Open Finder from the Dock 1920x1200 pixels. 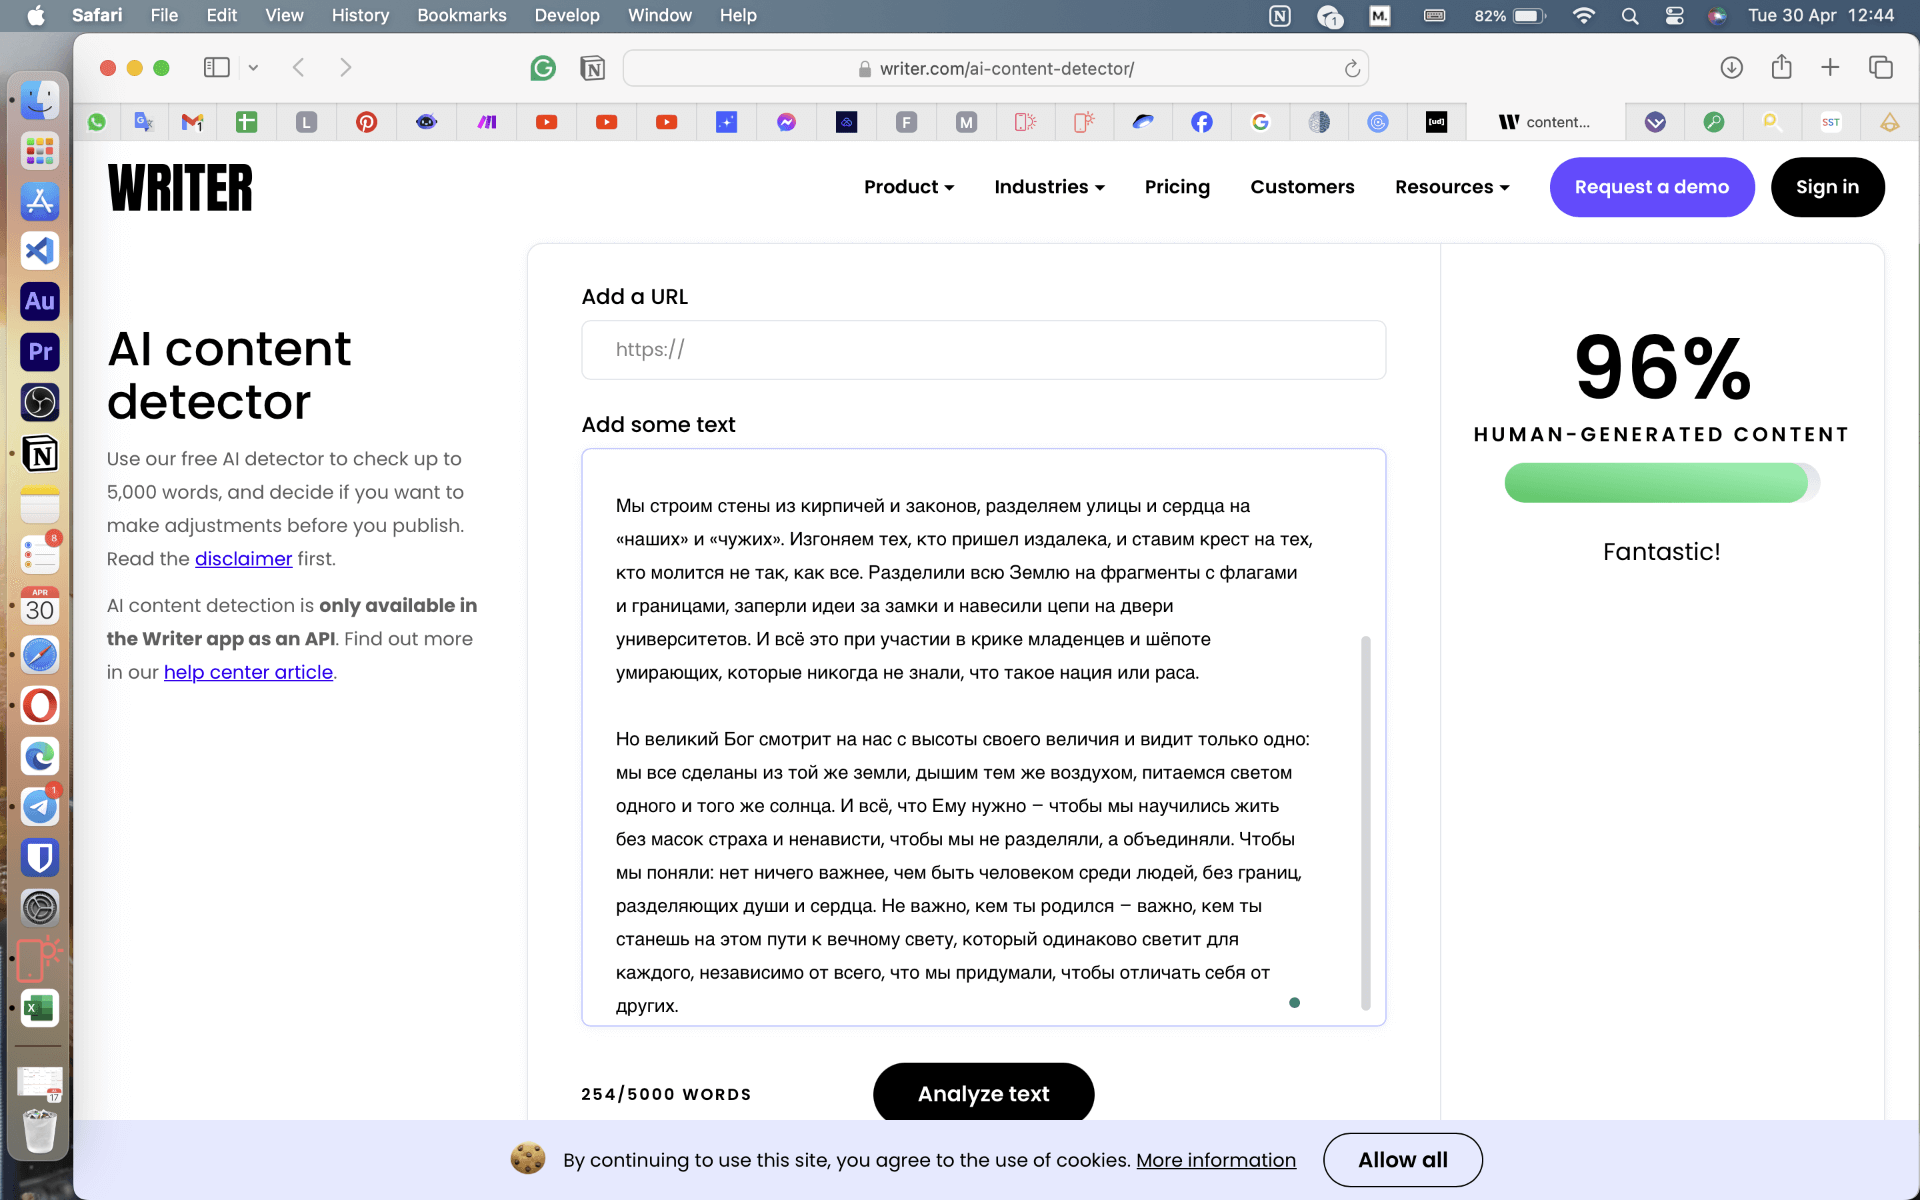40,100
